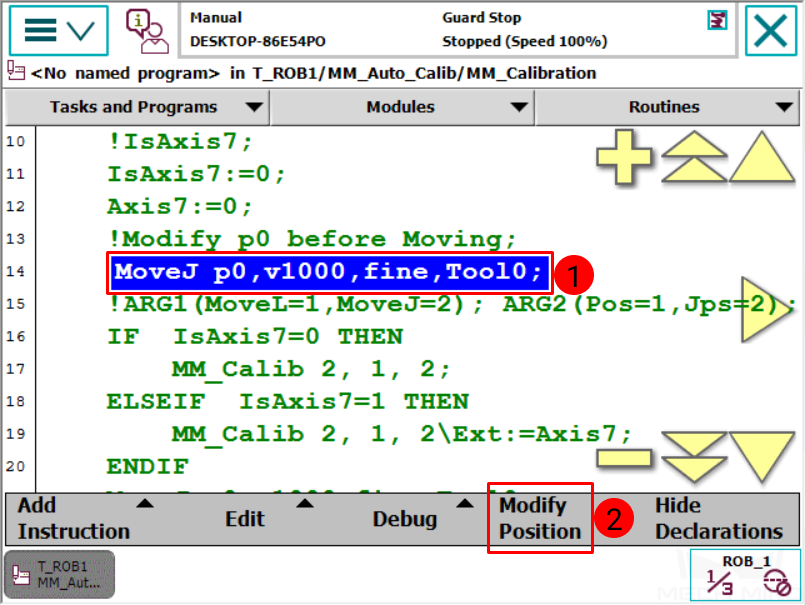Select line MM_Calib 2, 1, 2\Ext:=Axis7;

pos(401,434)
